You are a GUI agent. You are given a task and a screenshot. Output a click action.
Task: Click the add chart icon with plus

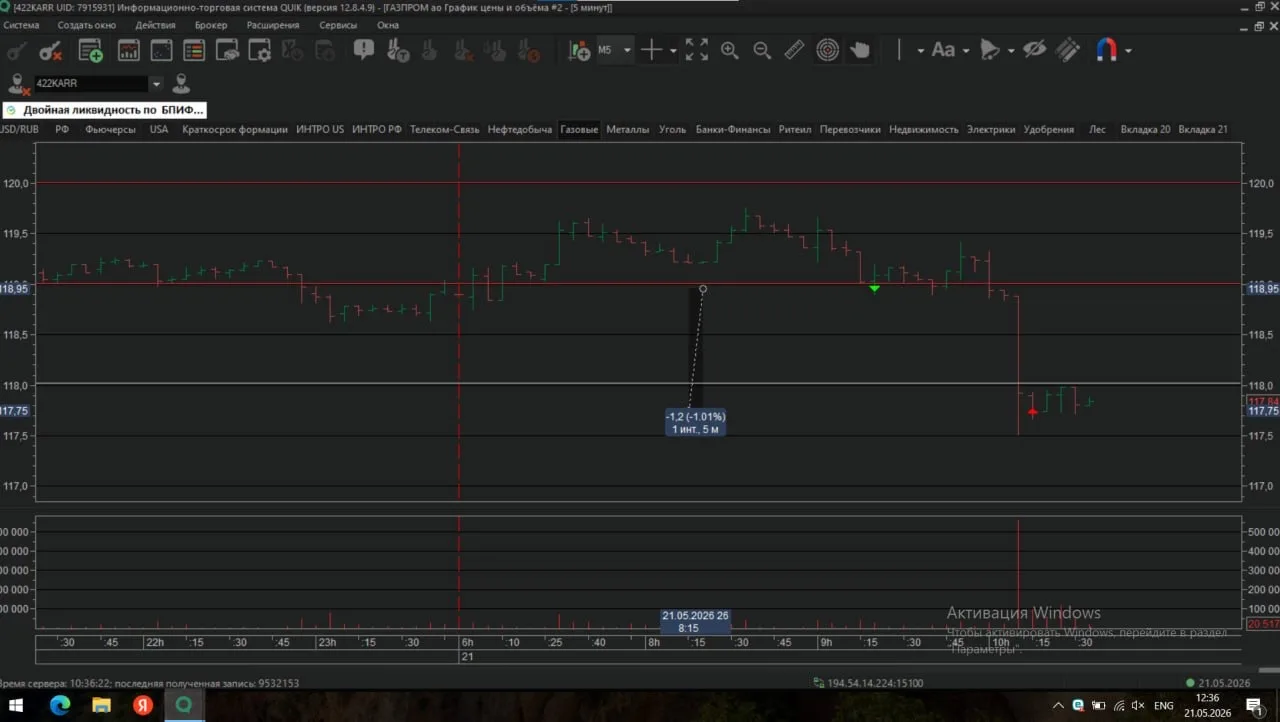pyautogui.click(x=579, y=50)
